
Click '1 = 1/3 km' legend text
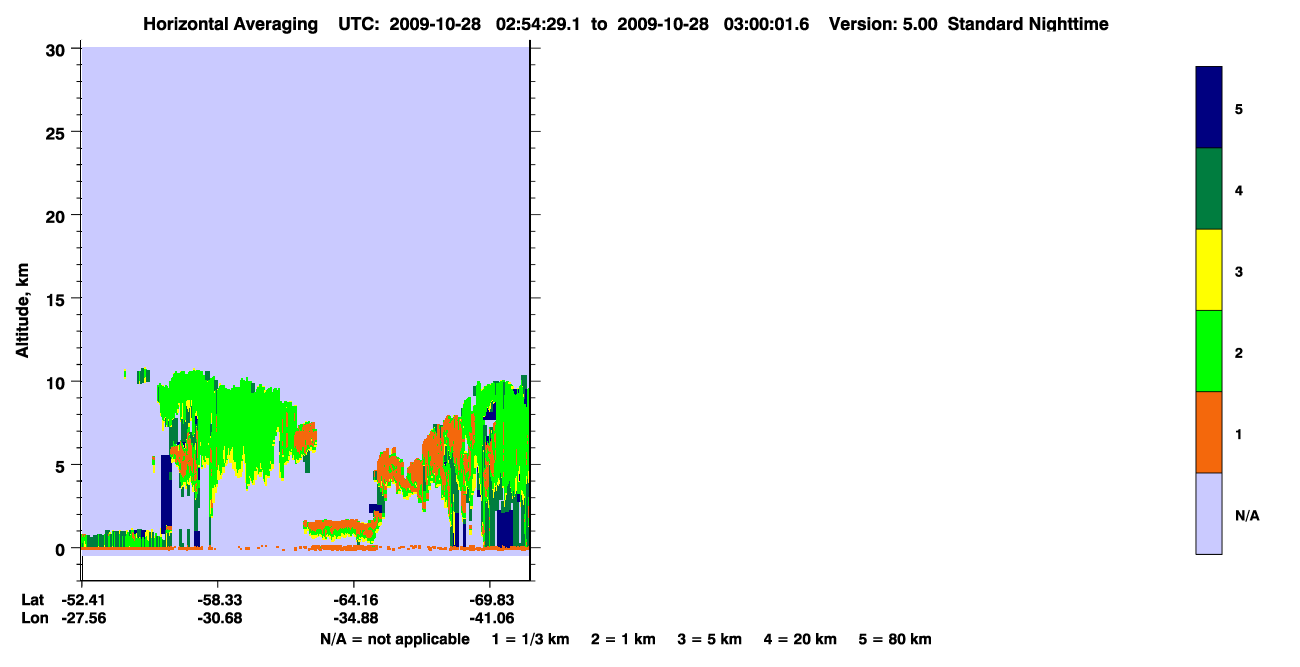(x=530, y=640)
